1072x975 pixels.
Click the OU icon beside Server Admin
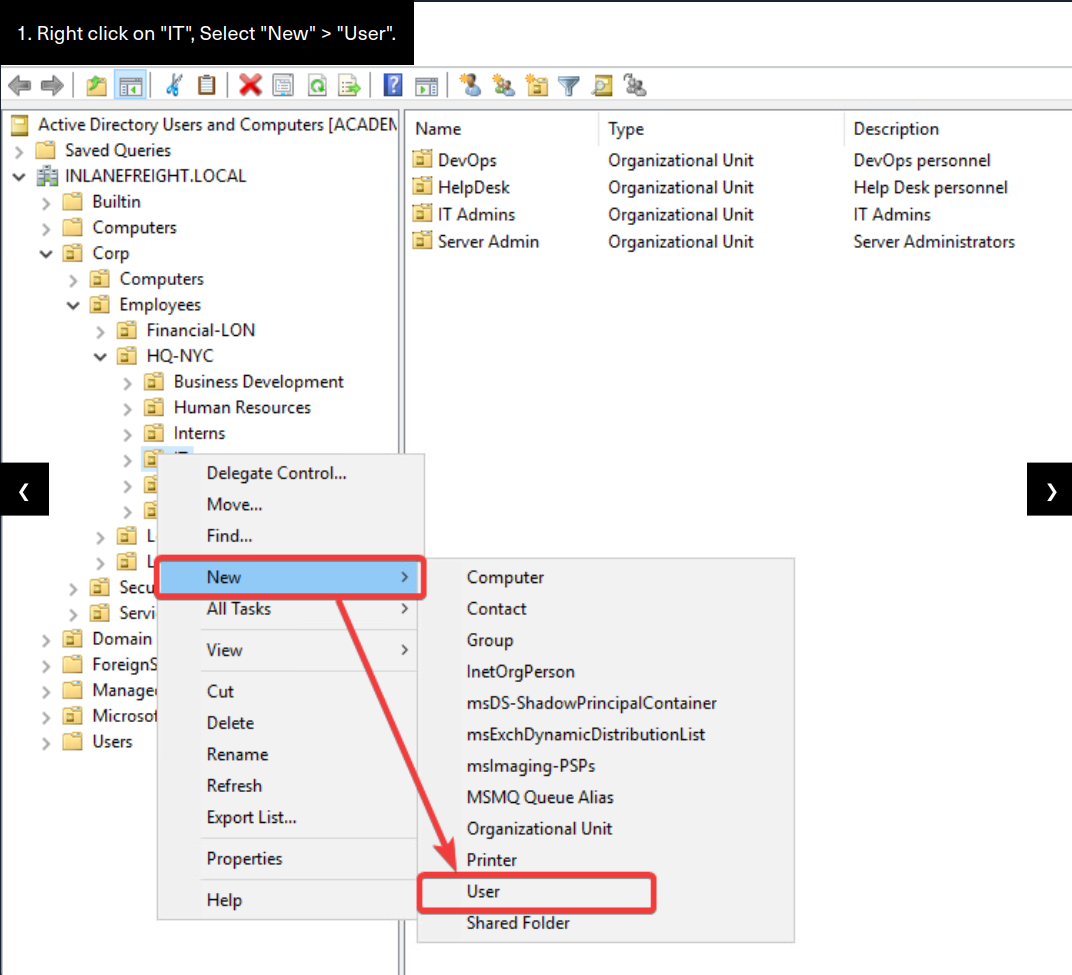(x=423, y=241)
